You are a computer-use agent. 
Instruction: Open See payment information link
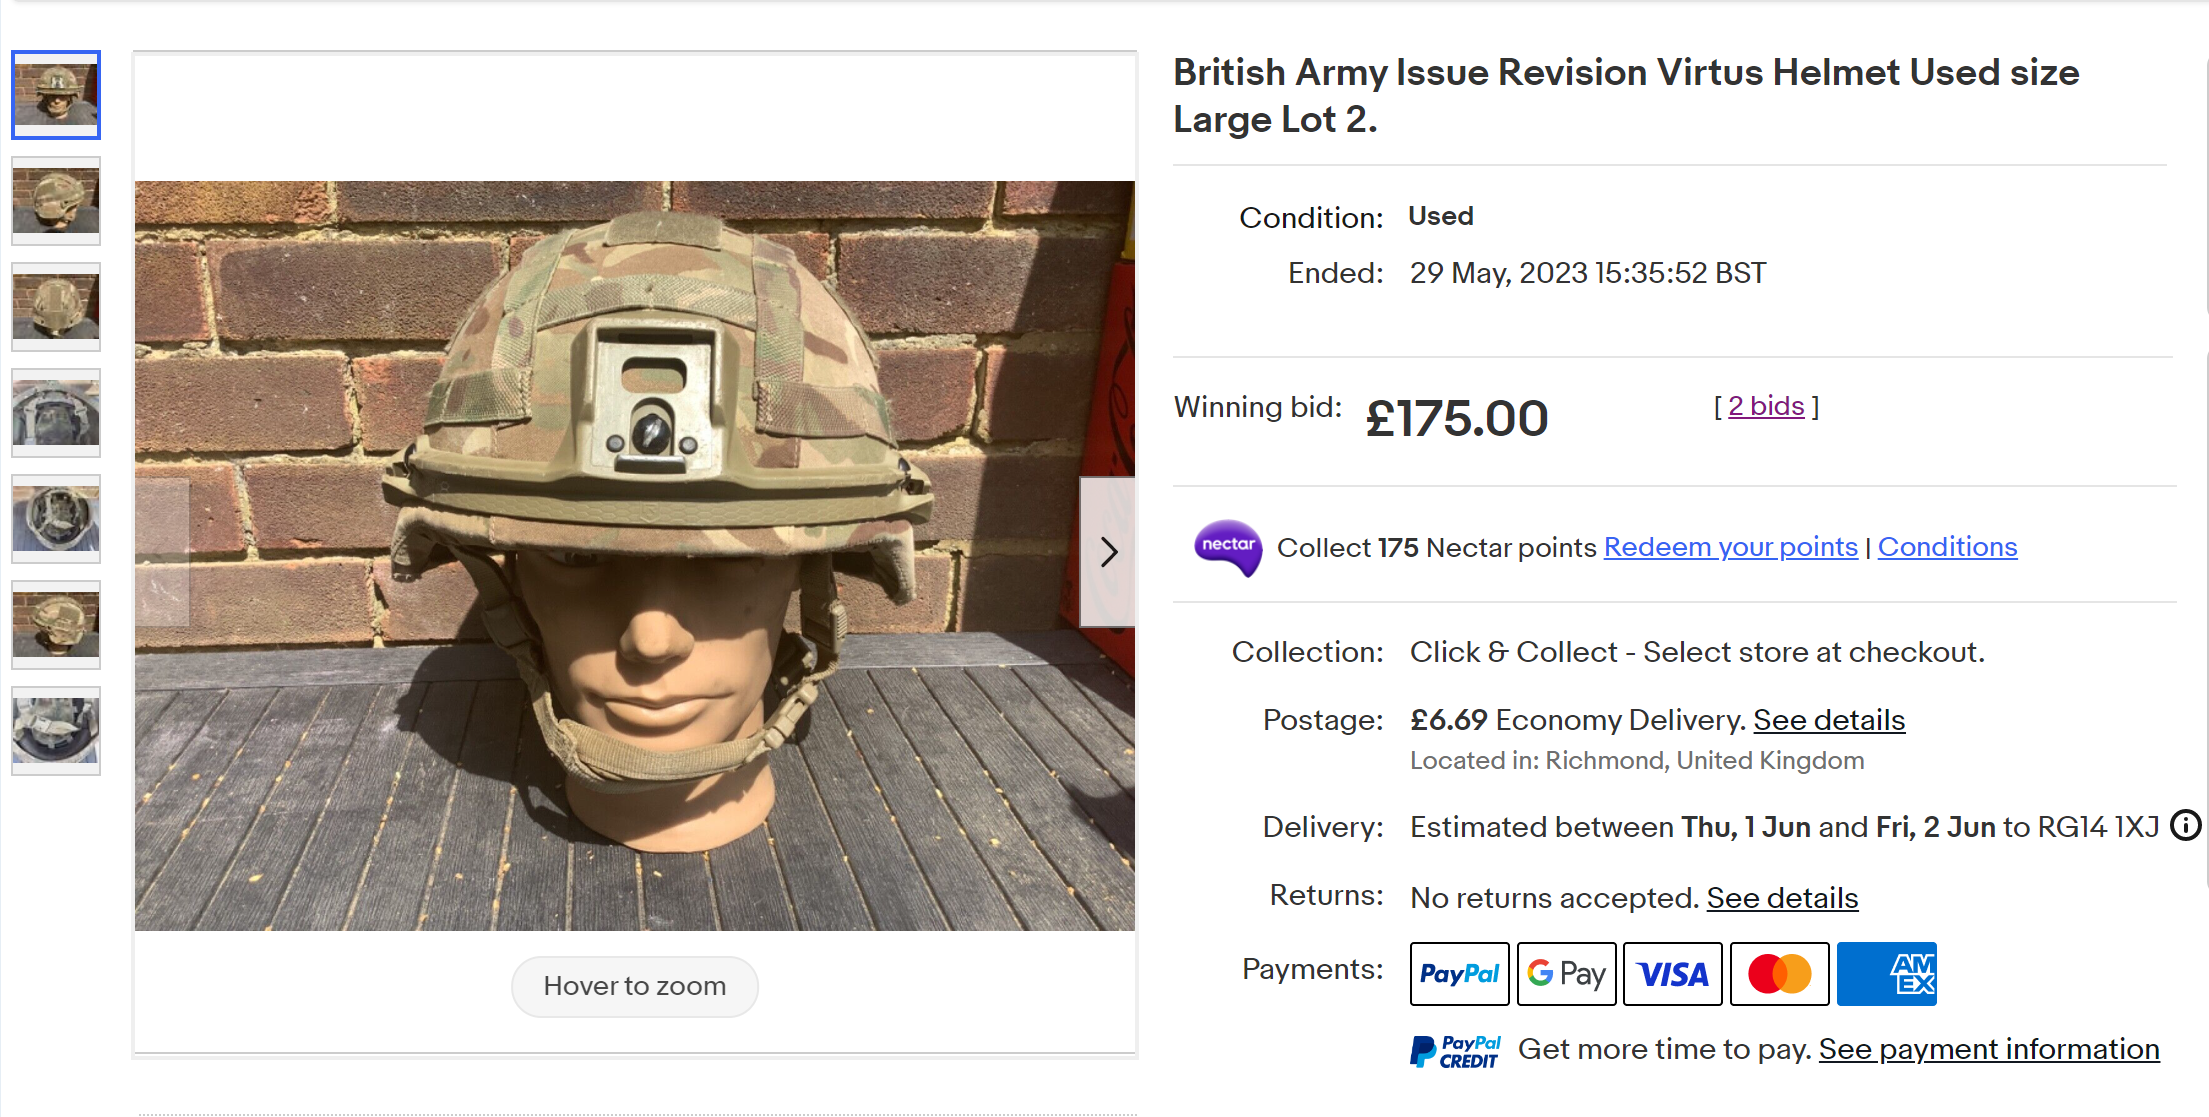(1988, 1049)
